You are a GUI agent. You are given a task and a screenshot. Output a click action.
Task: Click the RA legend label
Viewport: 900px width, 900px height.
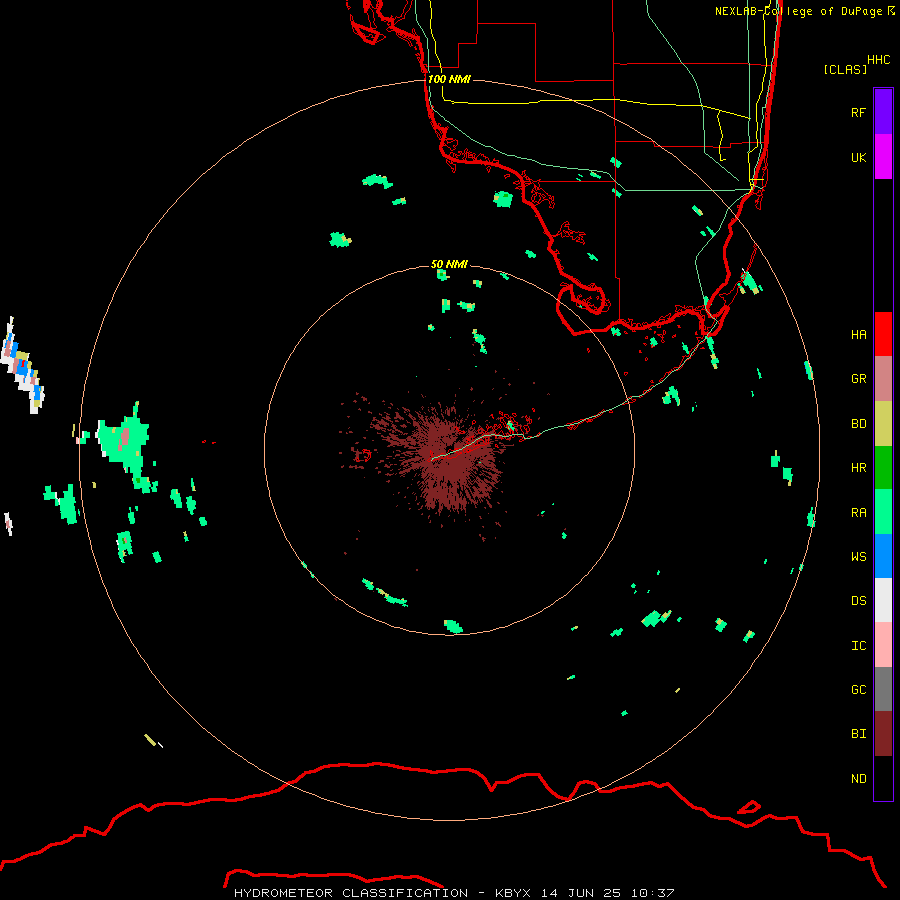858,512
